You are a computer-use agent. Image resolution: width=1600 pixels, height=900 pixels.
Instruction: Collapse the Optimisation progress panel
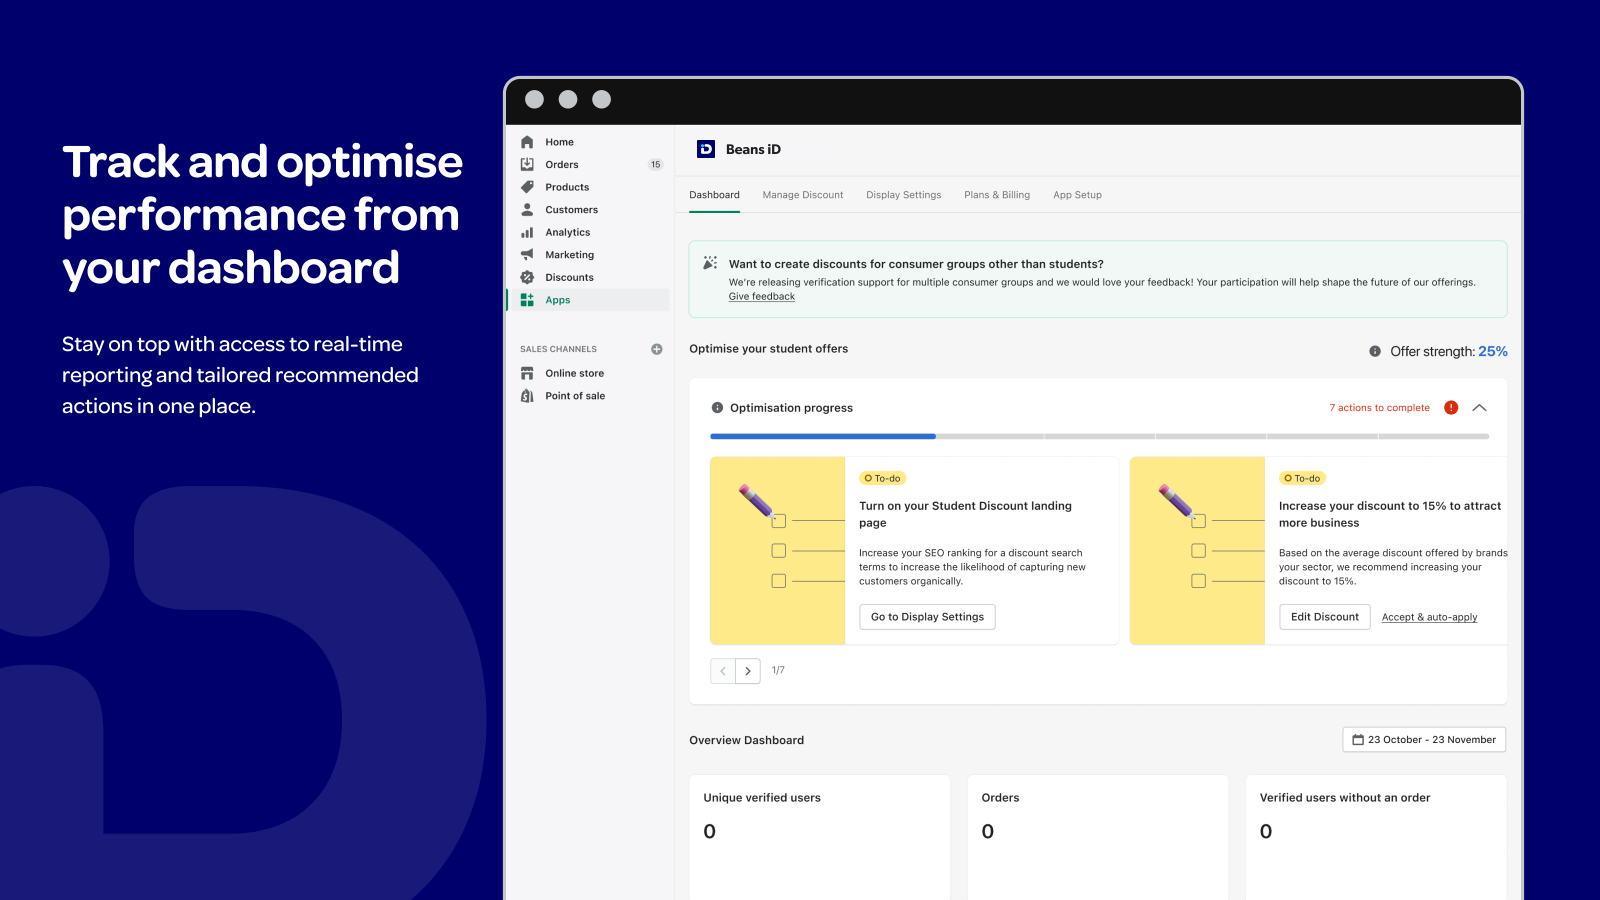[1479, 407]
